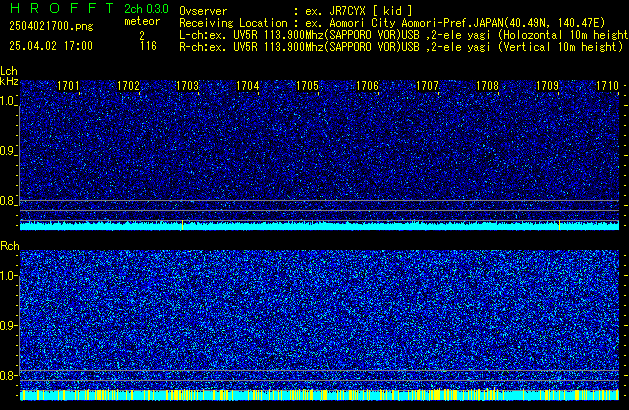The height and width of the screenshot is (410, 629).
Task: Click the Lch 0.9 frequency axis label
Action: 8,151
